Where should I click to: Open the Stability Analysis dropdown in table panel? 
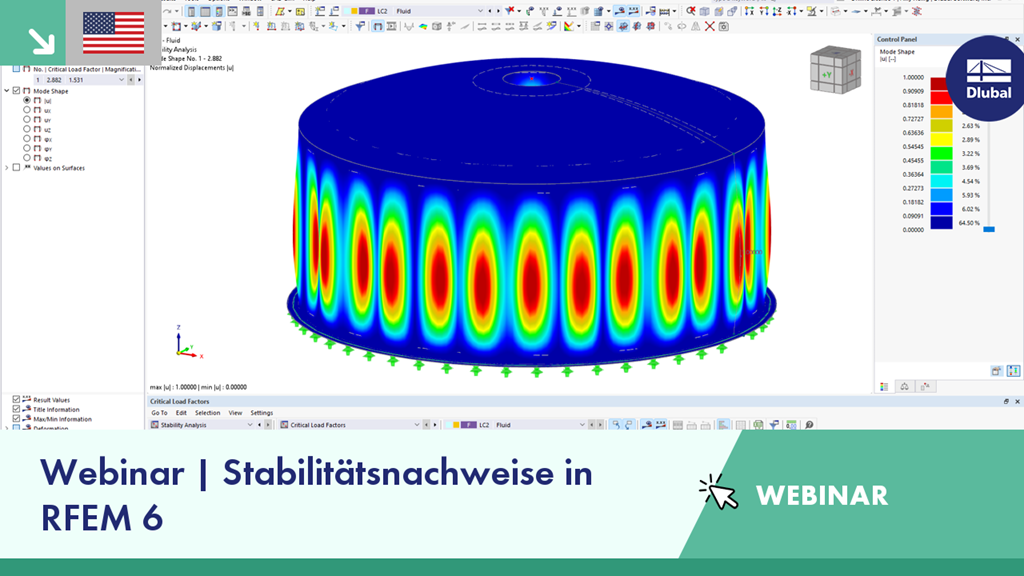pos(249,424)
